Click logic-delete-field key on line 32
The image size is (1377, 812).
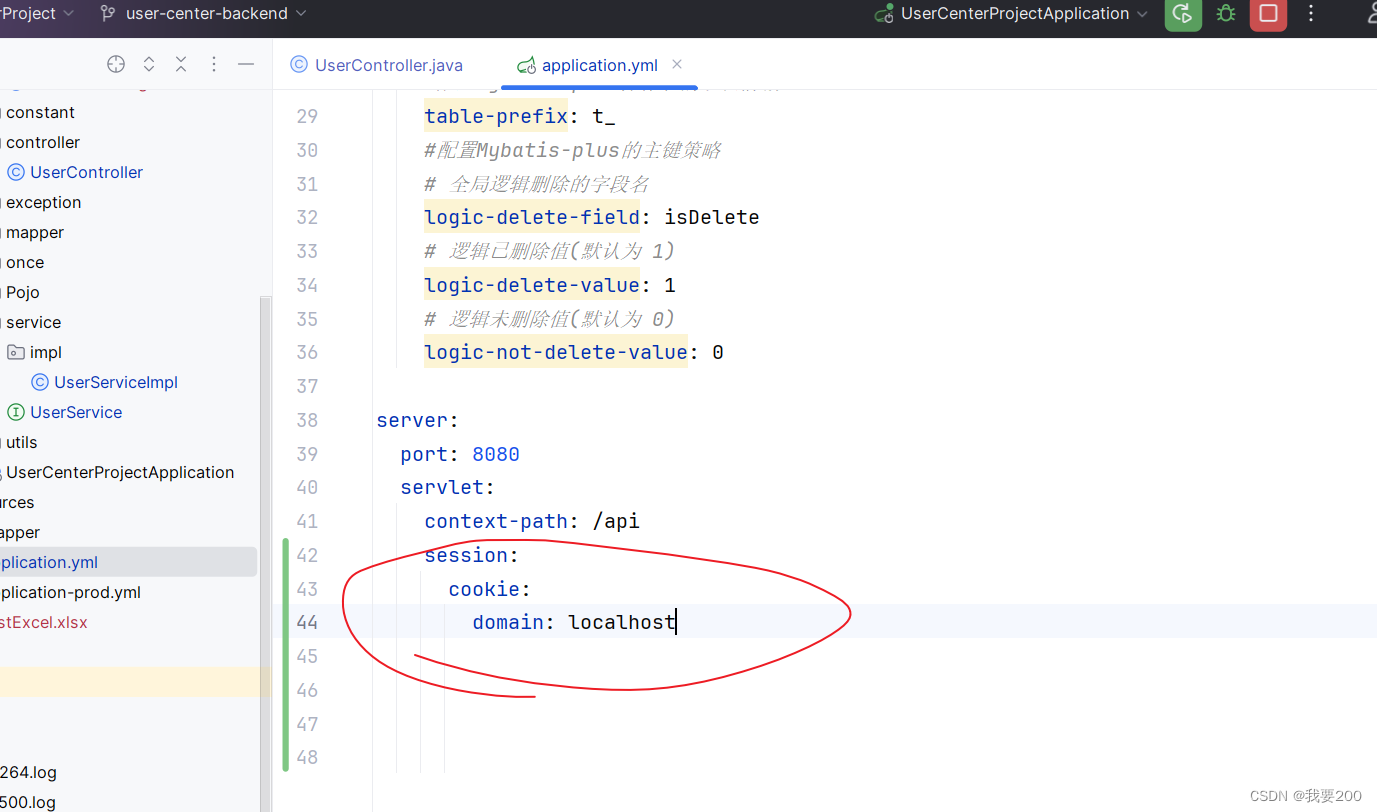532,217
